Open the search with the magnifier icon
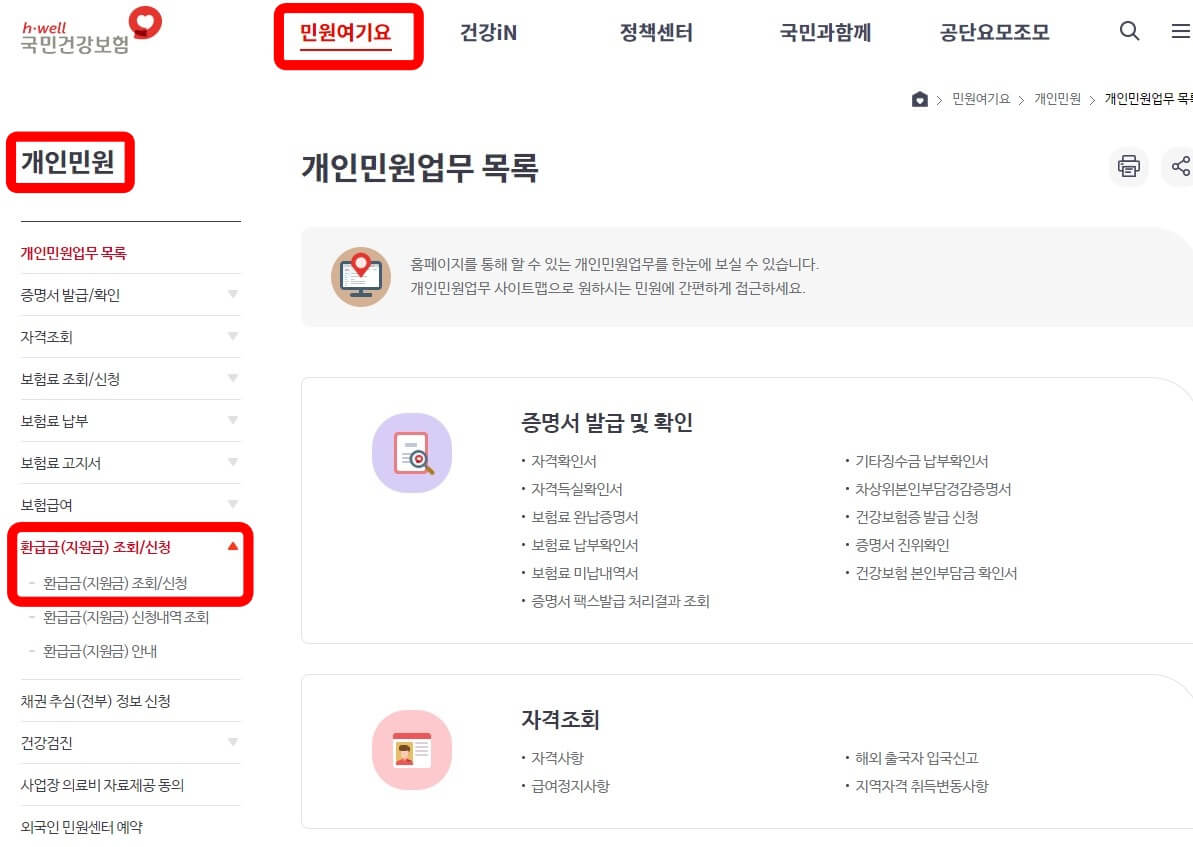Screen dimensions: 1193x847 tap(1129, 31)
